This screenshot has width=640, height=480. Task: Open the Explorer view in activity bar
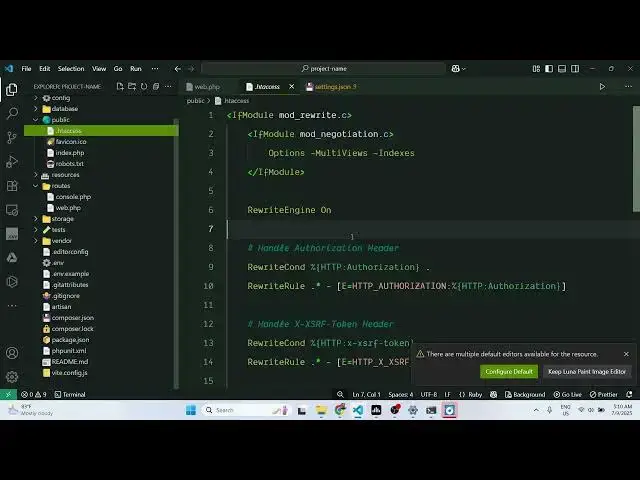(12, 89)
